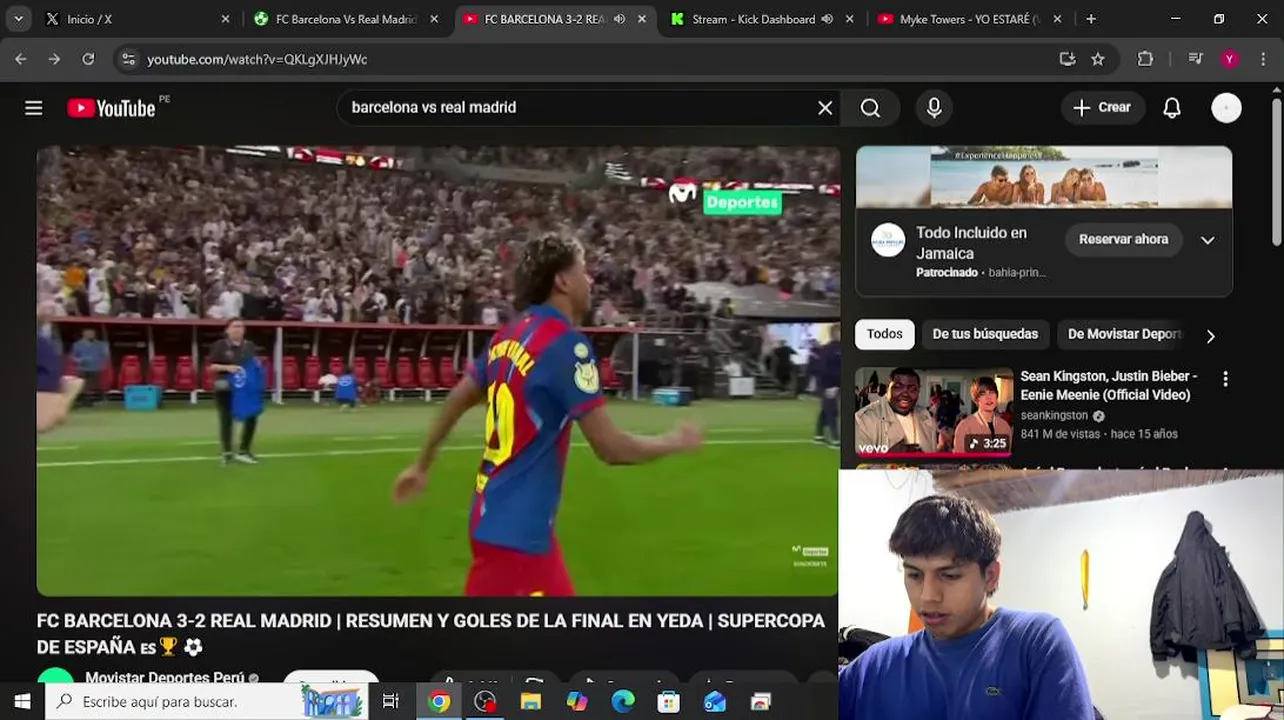Switch to Myke Towers - YO ESTARÉ tab

969,19
